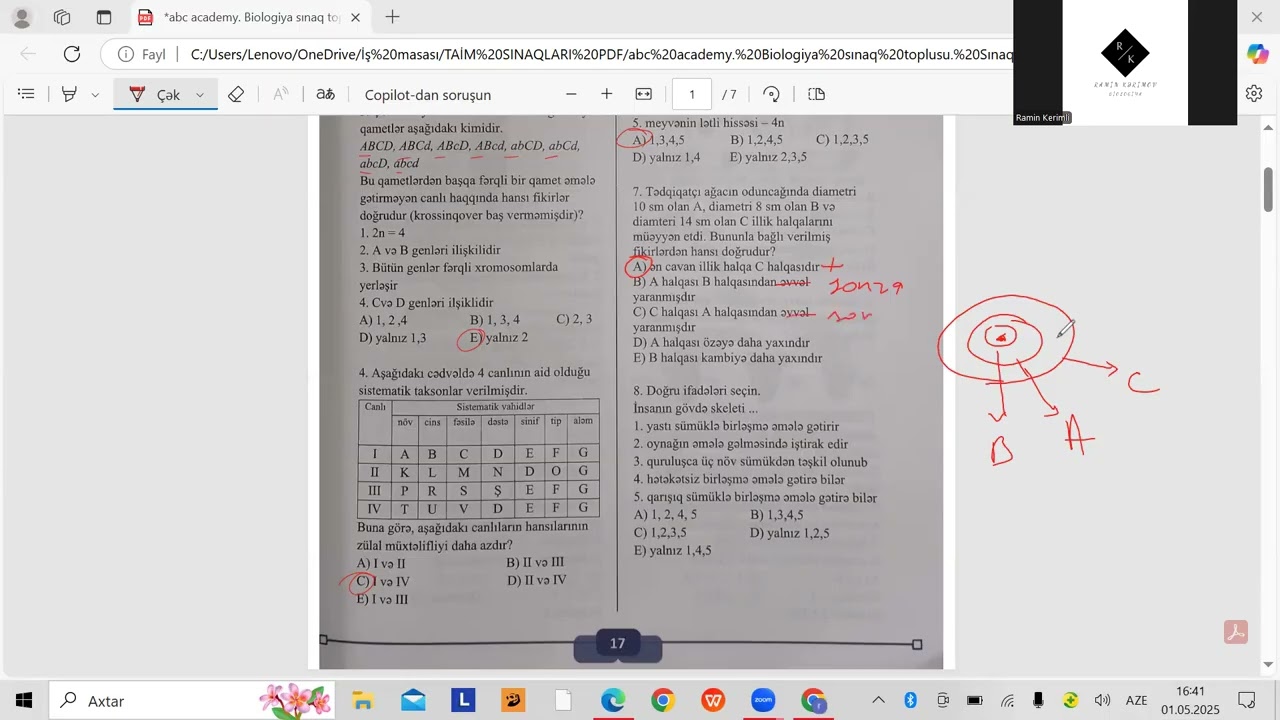Open File Explorer from the taskbar
Viewport: 1280px width, 720px height.
[362, 700]
